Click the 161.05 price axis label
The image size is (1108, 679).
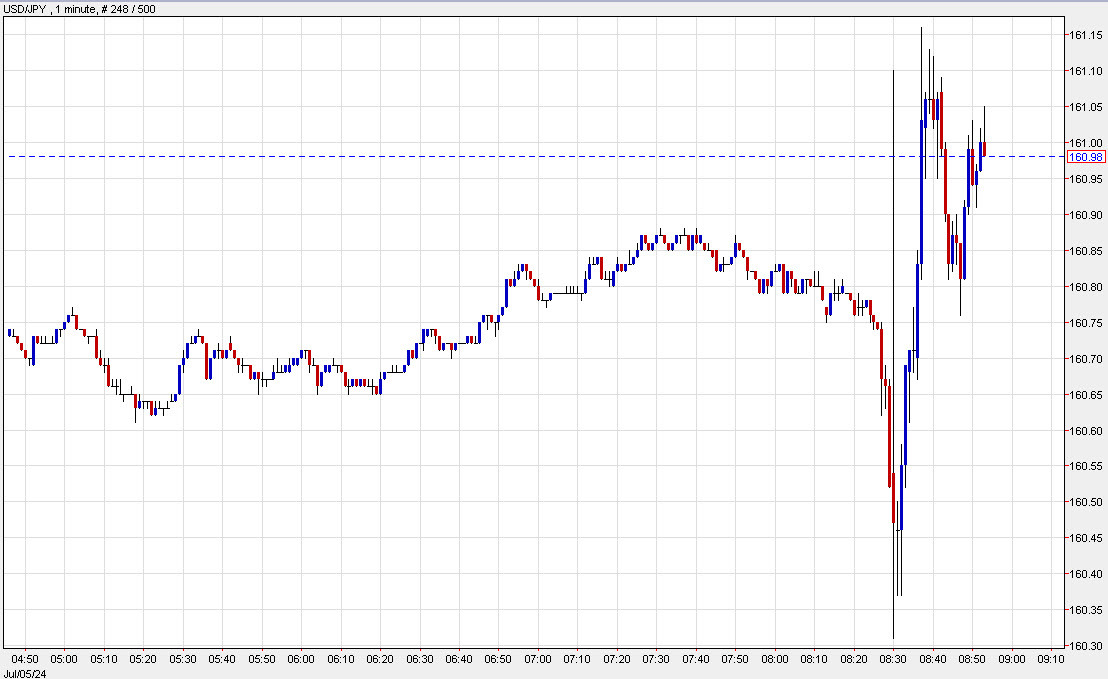point(1085,107)
